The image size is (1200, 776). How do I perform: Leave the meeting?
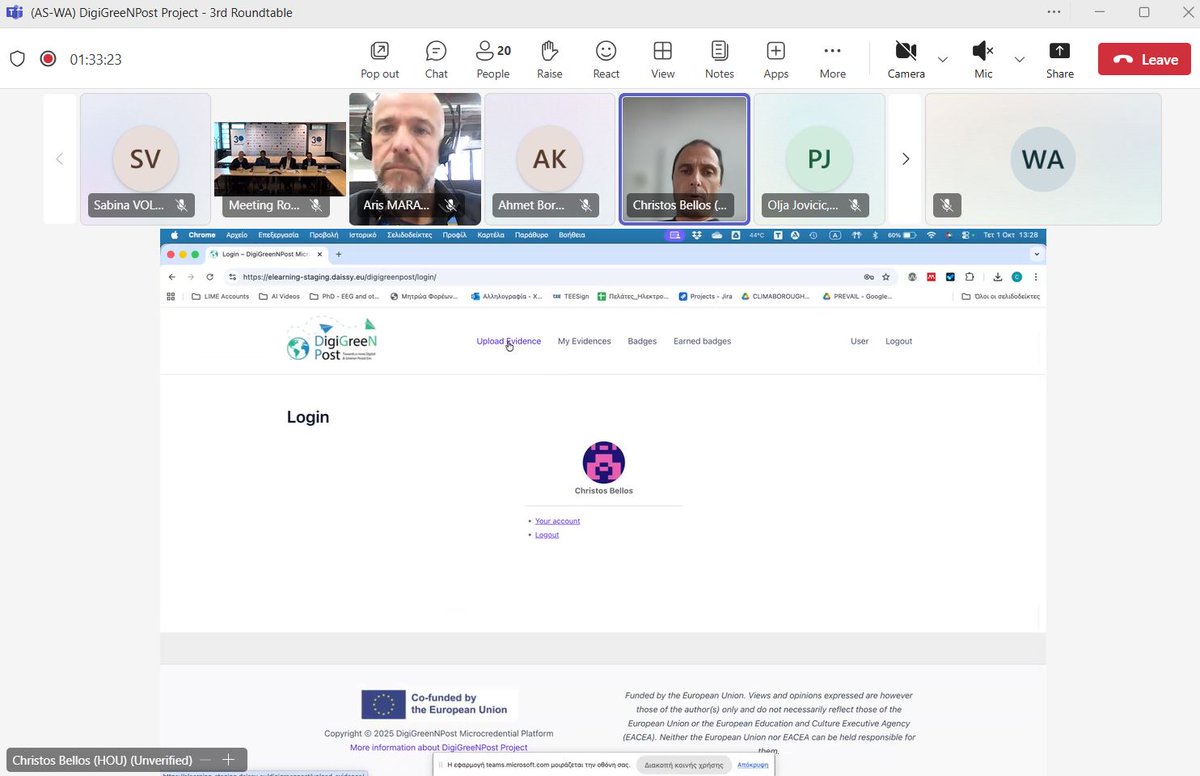click(x=1144, y=59)
